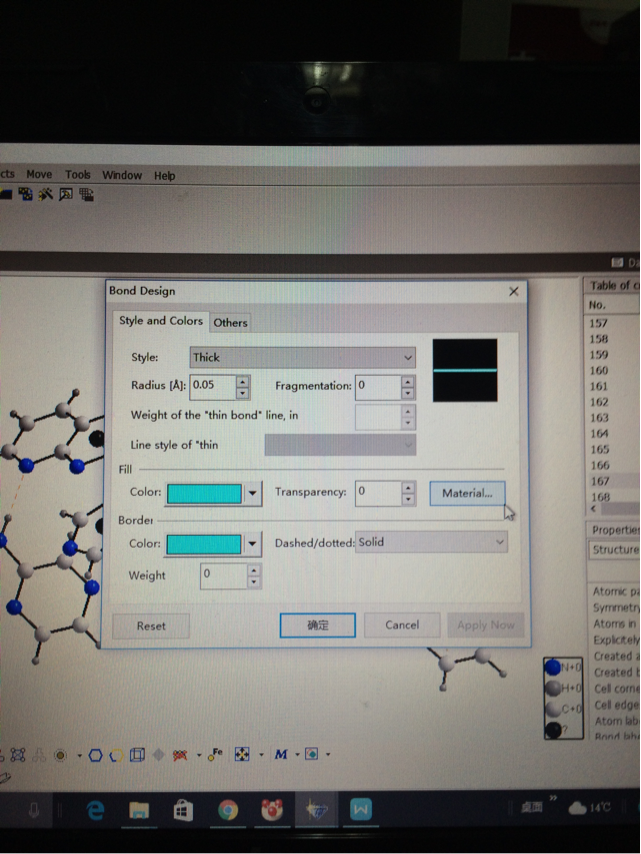The image size is (641, 854).
Task: Click the weather 14°C tray item
Action: click(x=589, y=808)
